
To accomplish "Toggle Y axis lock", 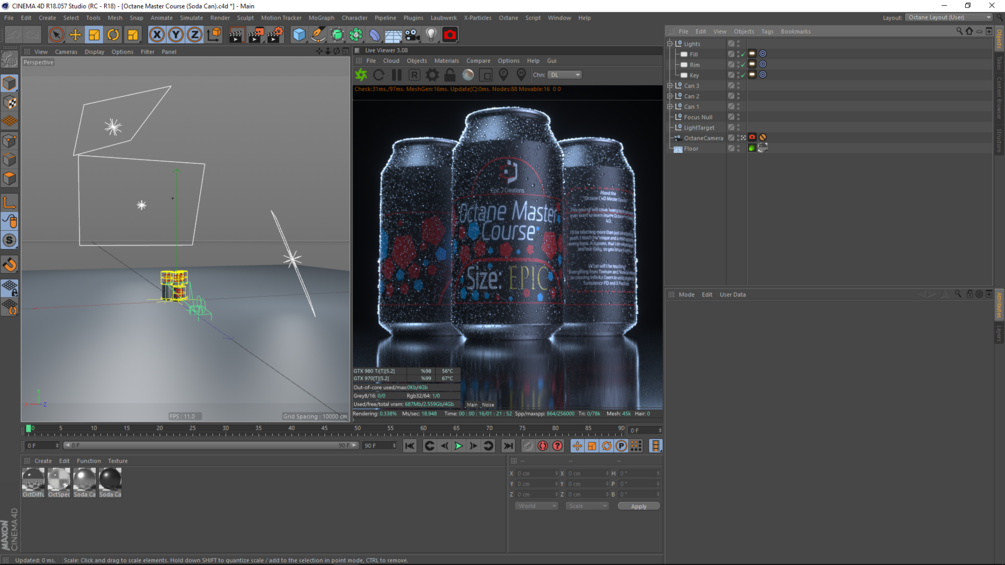I will 176,35.
